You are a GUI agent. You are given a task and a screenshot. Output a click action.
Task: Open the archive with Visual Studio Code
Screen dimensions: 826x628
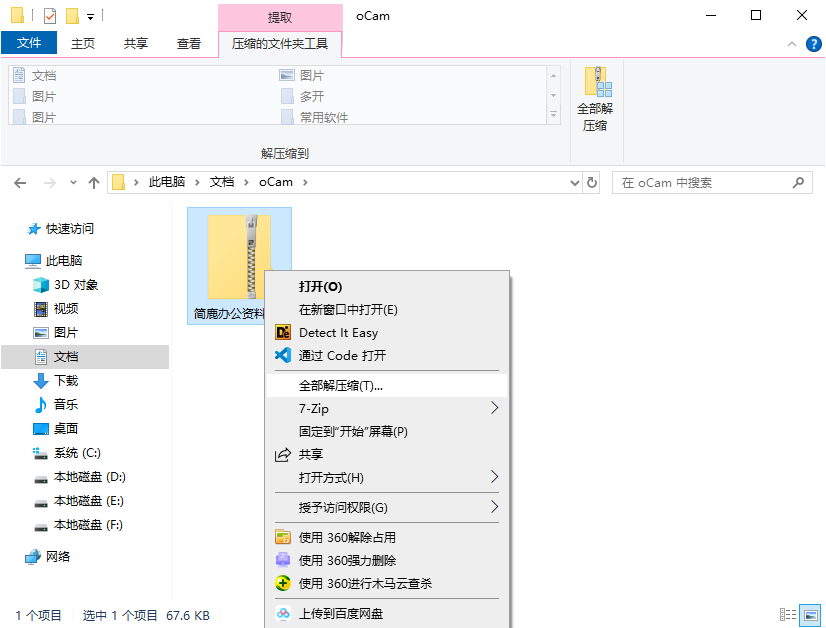tap(336, 355)
